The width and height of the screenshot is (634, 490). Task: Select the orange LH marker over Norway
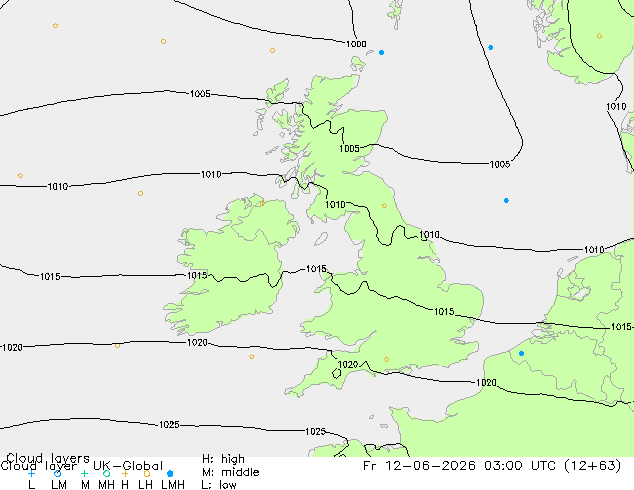coord(599,36)
